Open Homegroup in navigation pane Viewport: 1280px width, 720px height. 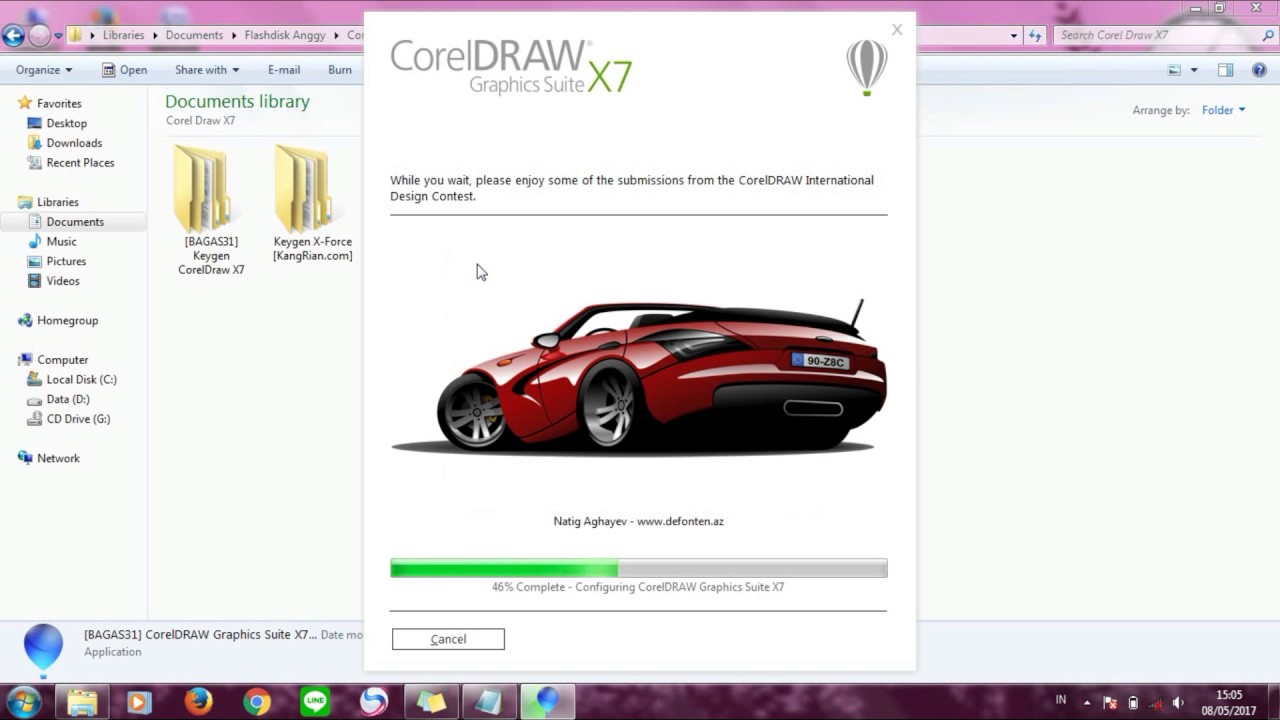point(67,320)
